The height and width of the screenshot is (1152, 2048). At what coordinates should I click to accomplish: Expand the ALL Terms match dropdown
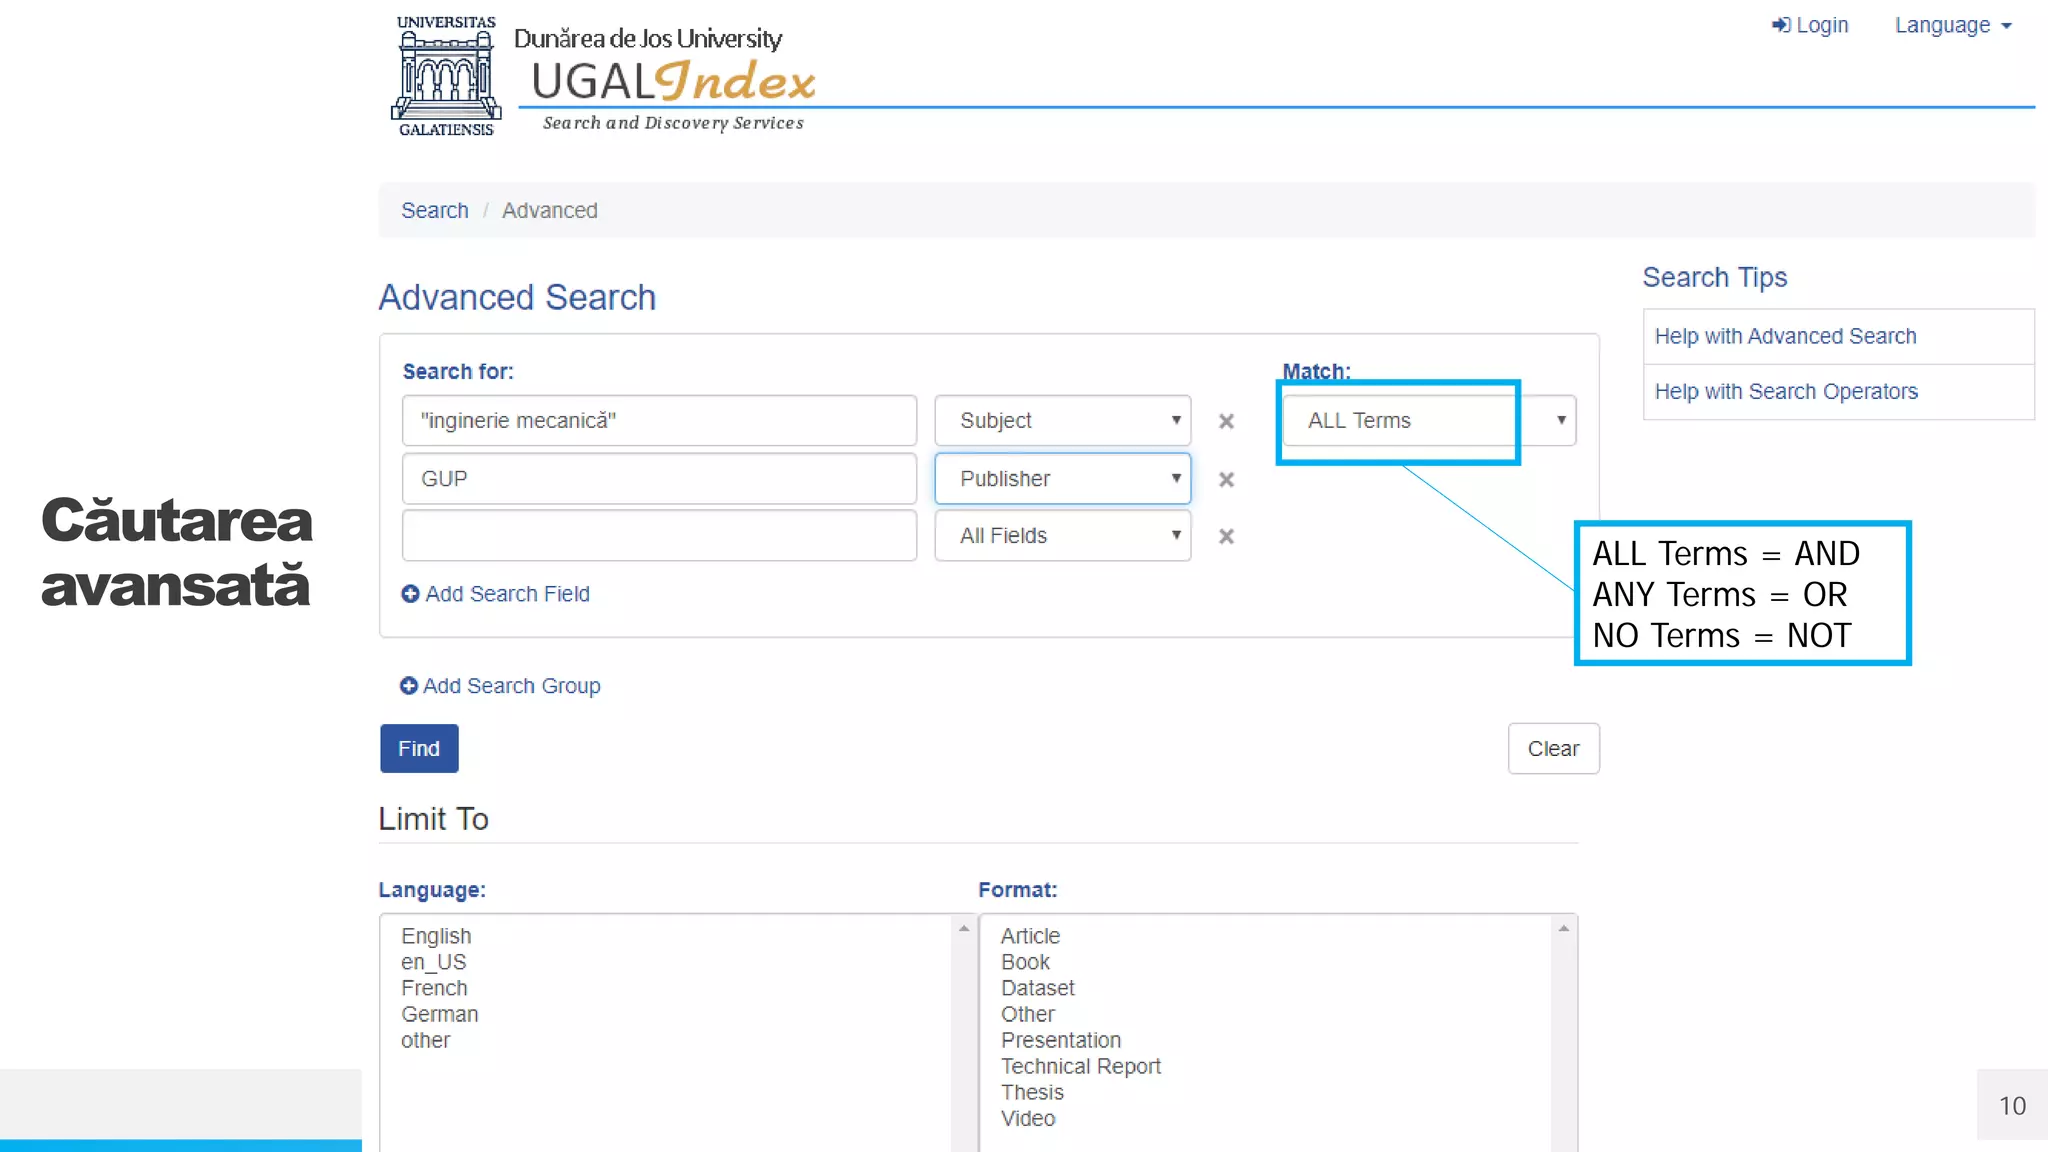pyautogui.click(x=1428, y=421)
